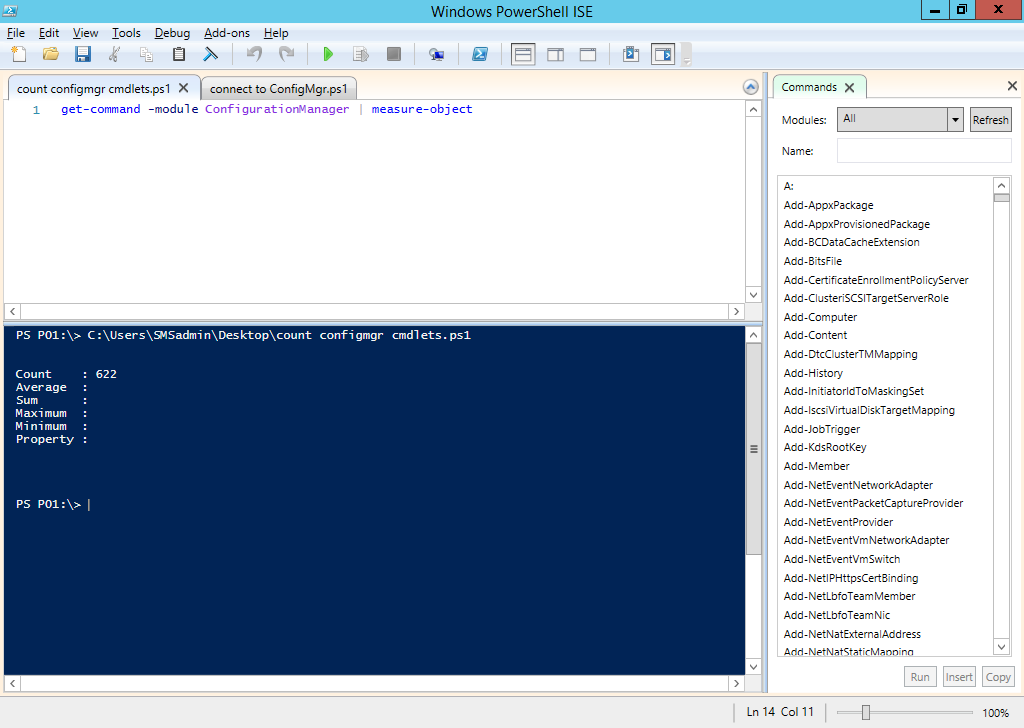Image resolution: width=1024 pixels, height=728 pixels.
Task: Close the count configmgr cmdlets.ps1 tab
Action: (184, 87)
